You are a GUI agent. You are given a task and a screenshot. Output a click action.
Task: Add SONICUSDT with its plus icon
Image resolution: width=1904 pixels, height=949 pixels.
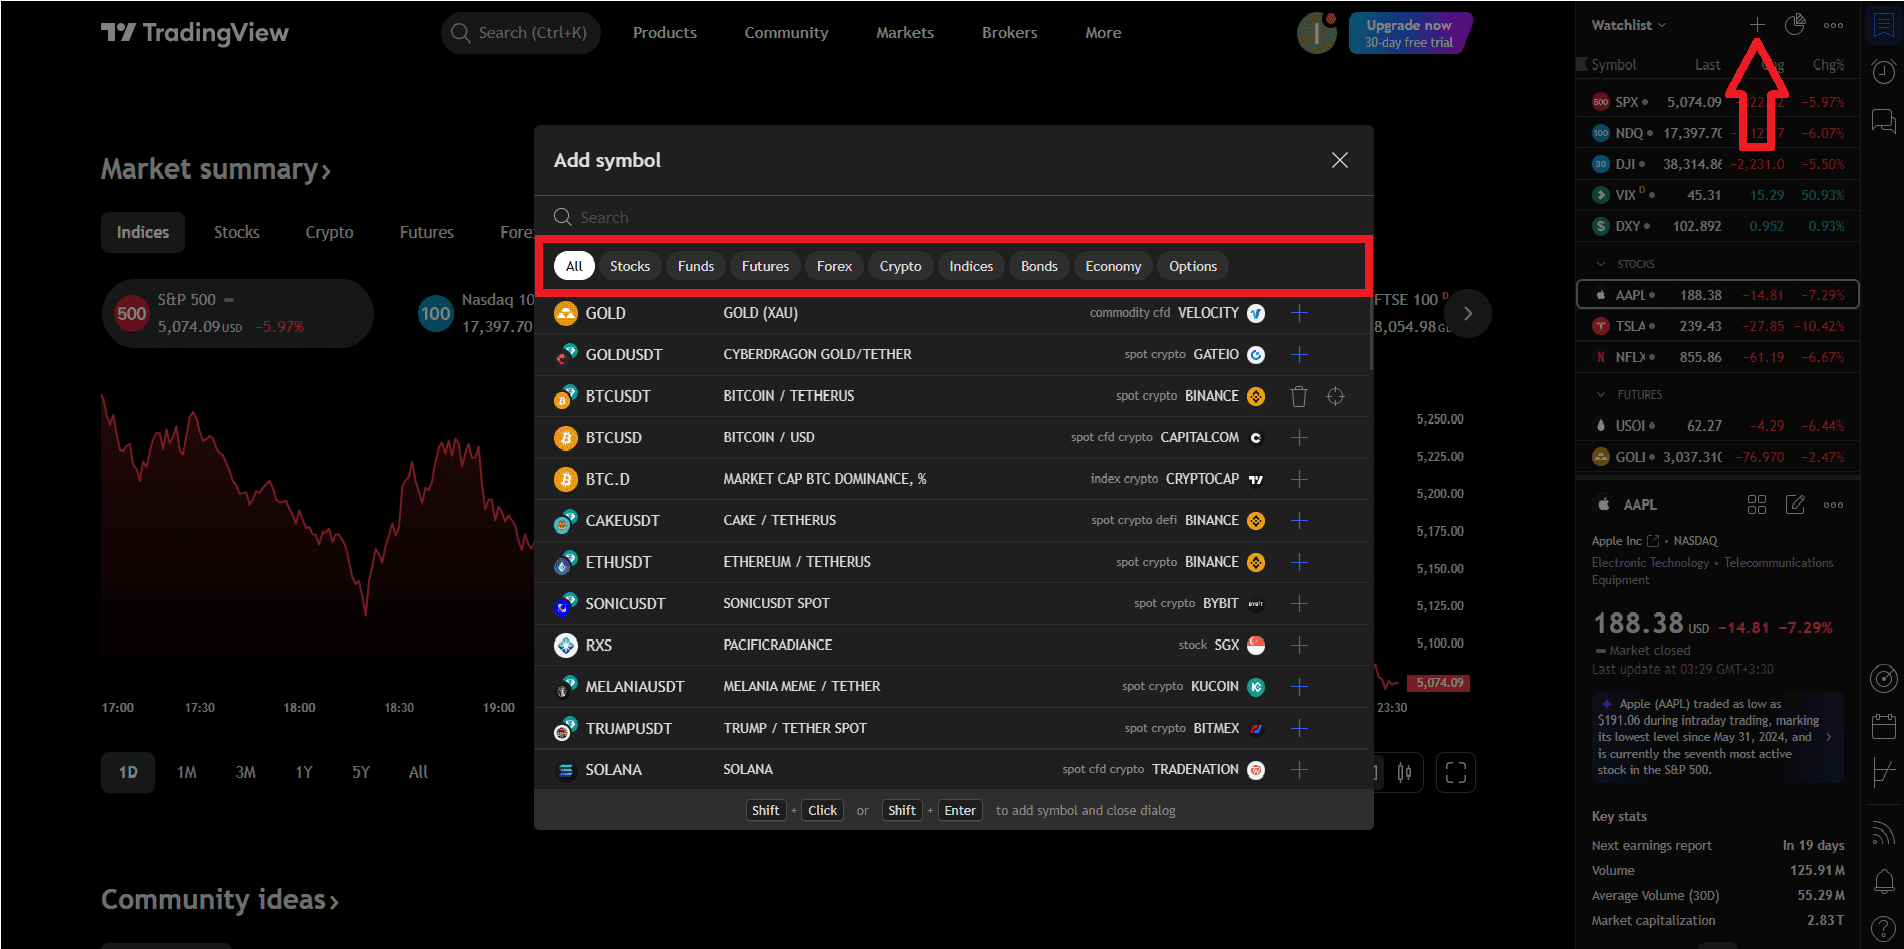pos(1299,604)
